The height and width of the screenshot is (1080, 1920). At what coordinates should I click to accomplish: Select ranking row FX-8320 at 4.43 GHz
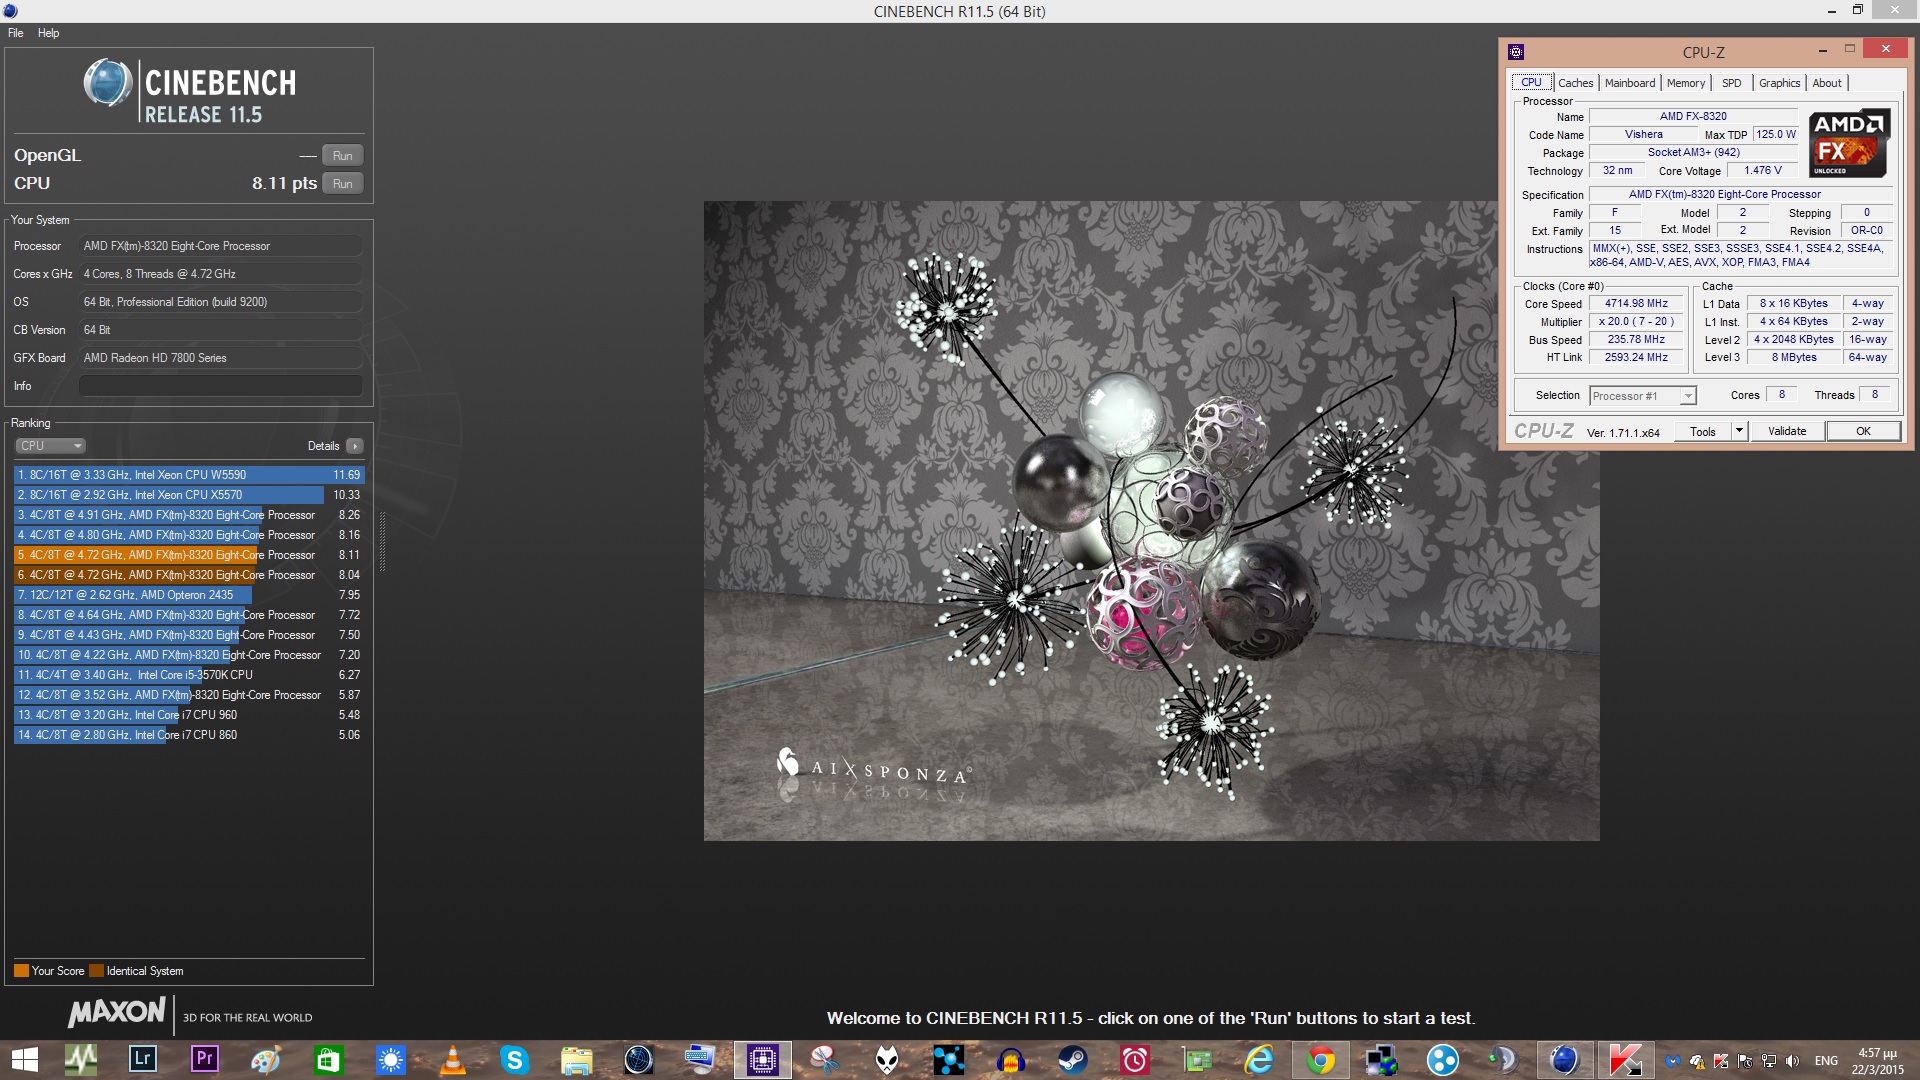(188, 635)
